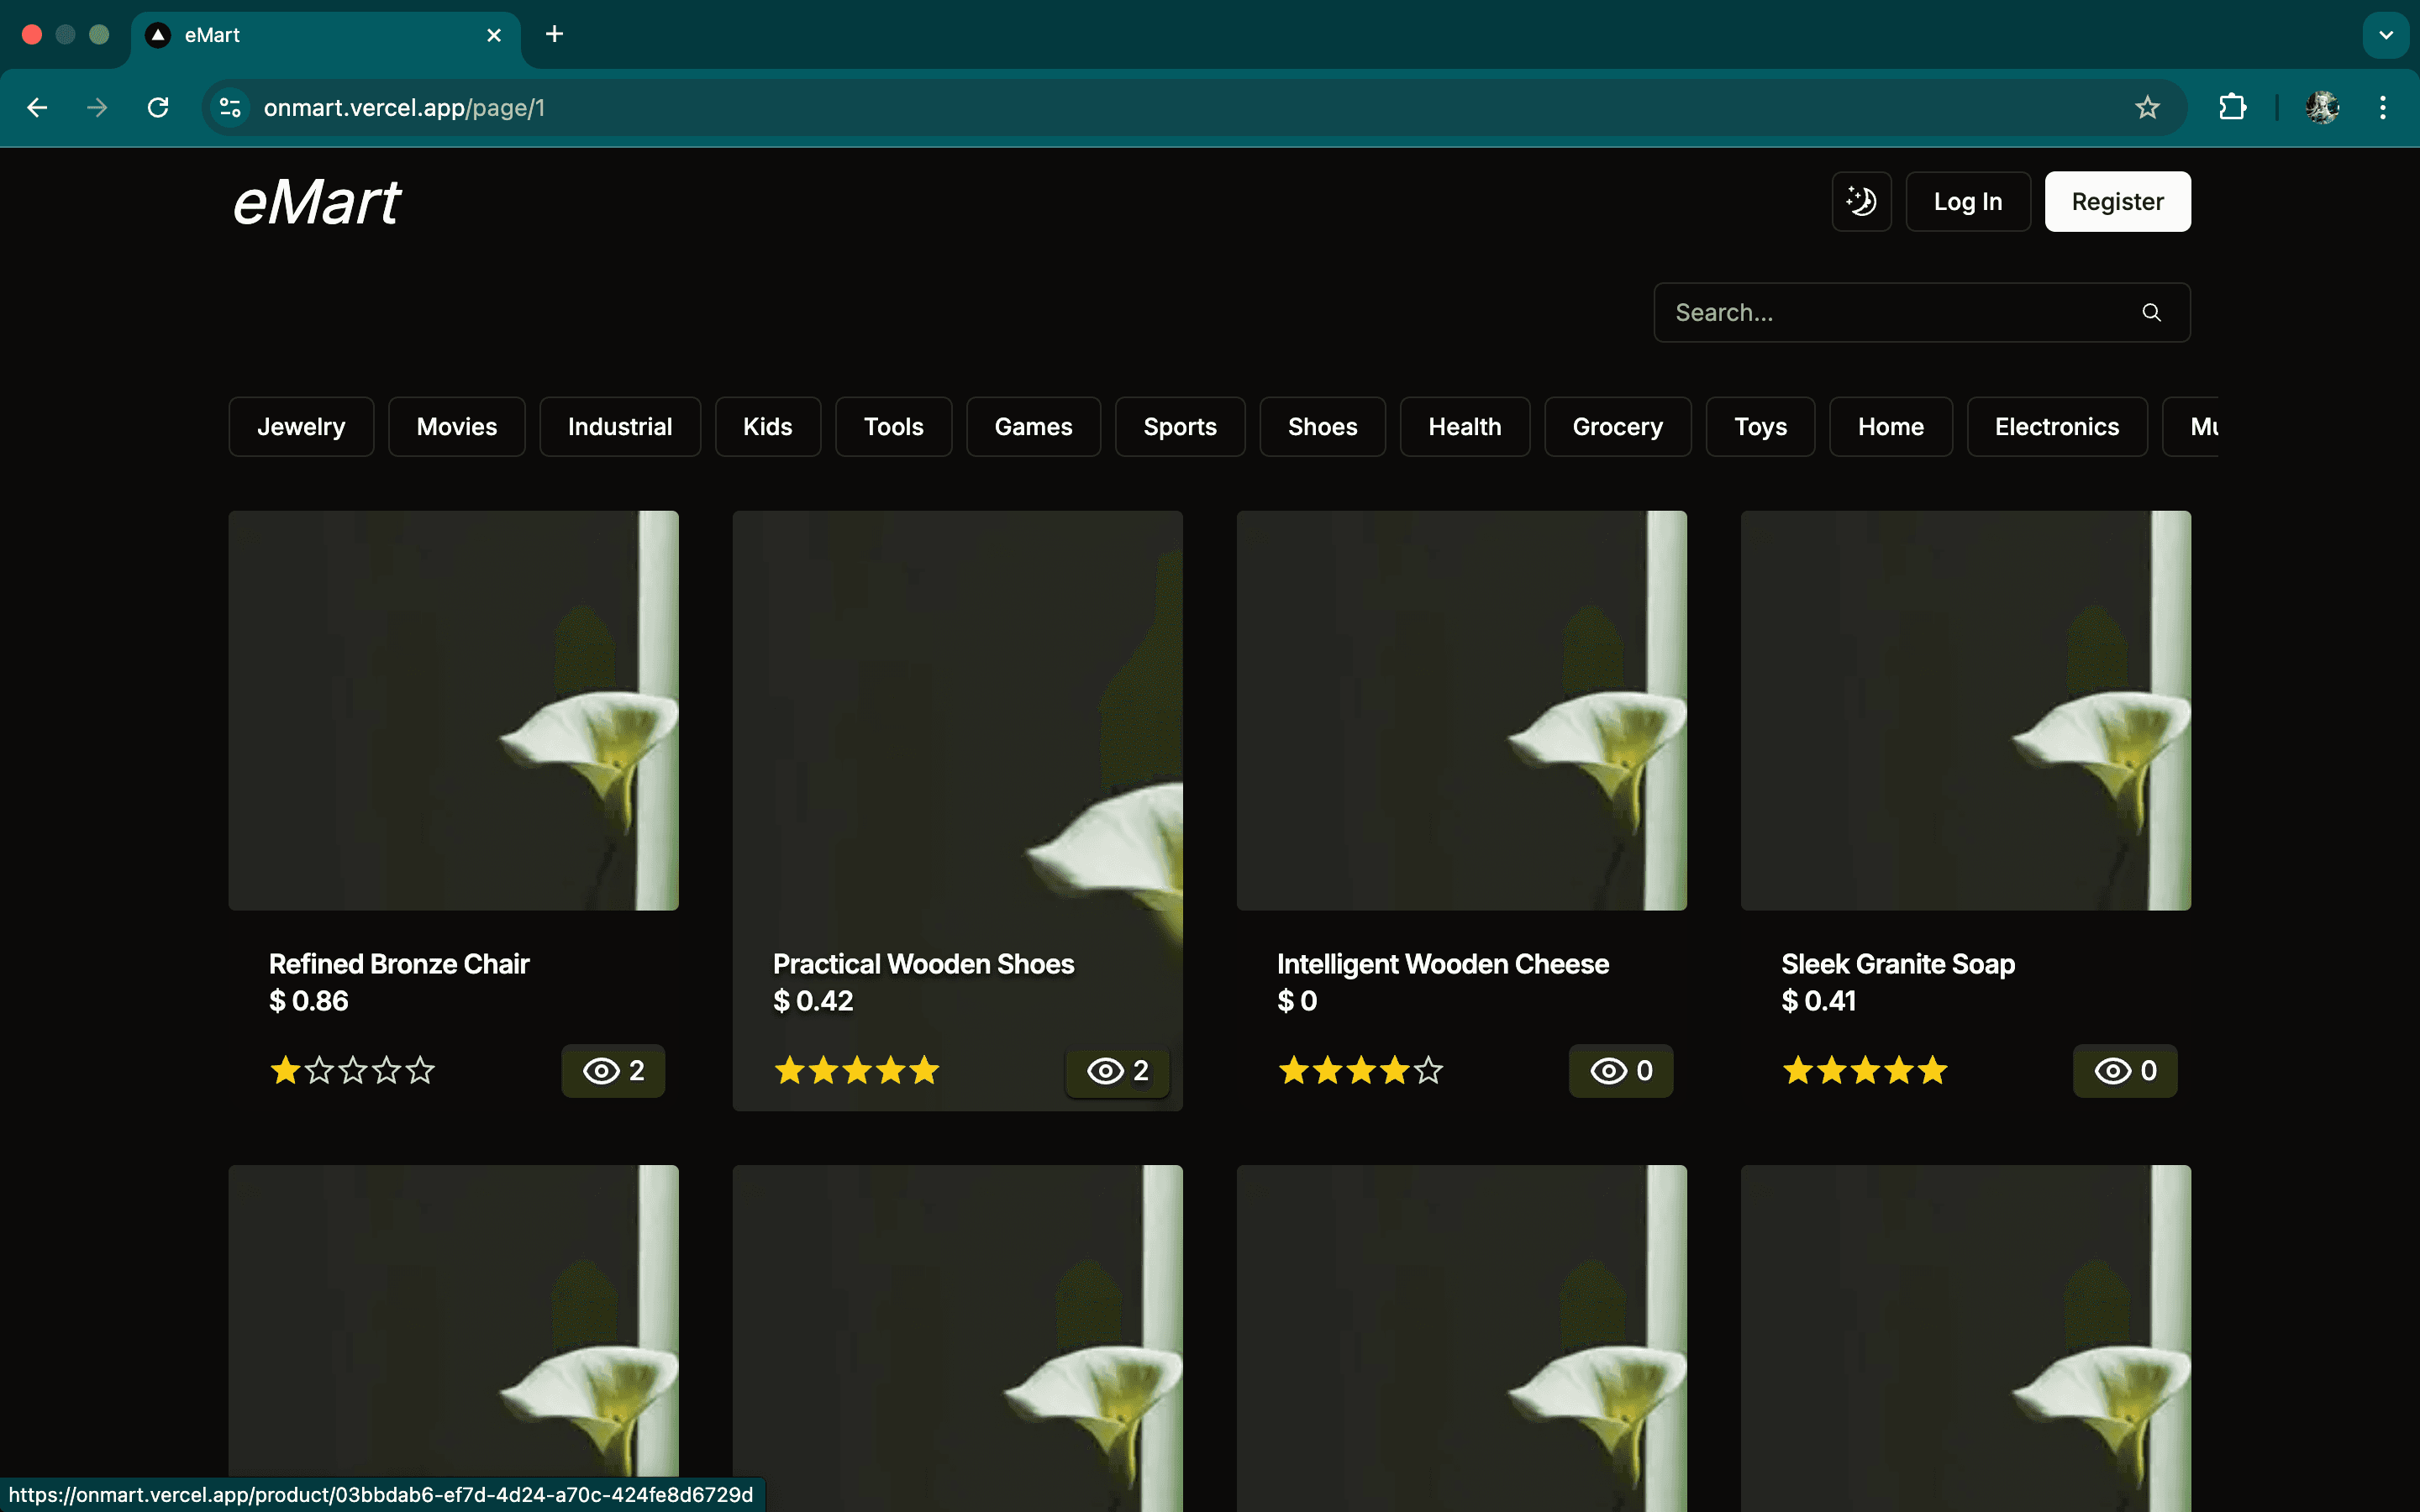Rate Intelligent Wooden Cheese using its fifth star
This screenshot has width=2420, height=1512.
[1429, 1070]
